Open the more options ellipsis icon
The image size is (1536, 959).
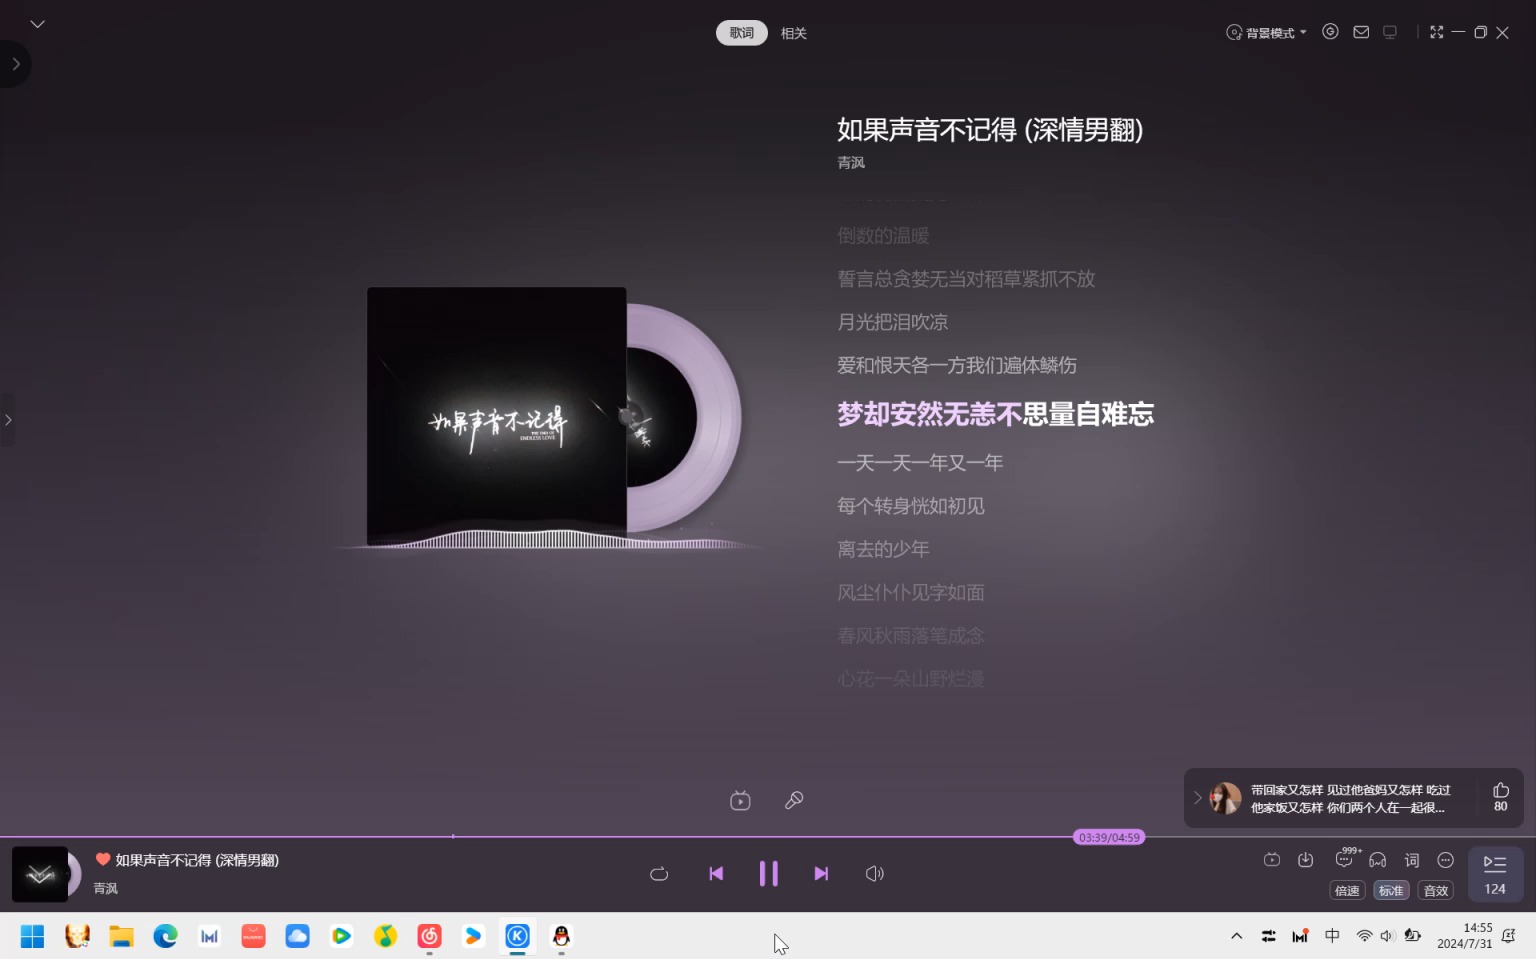pyautogui.click(x=1446, y=860)
